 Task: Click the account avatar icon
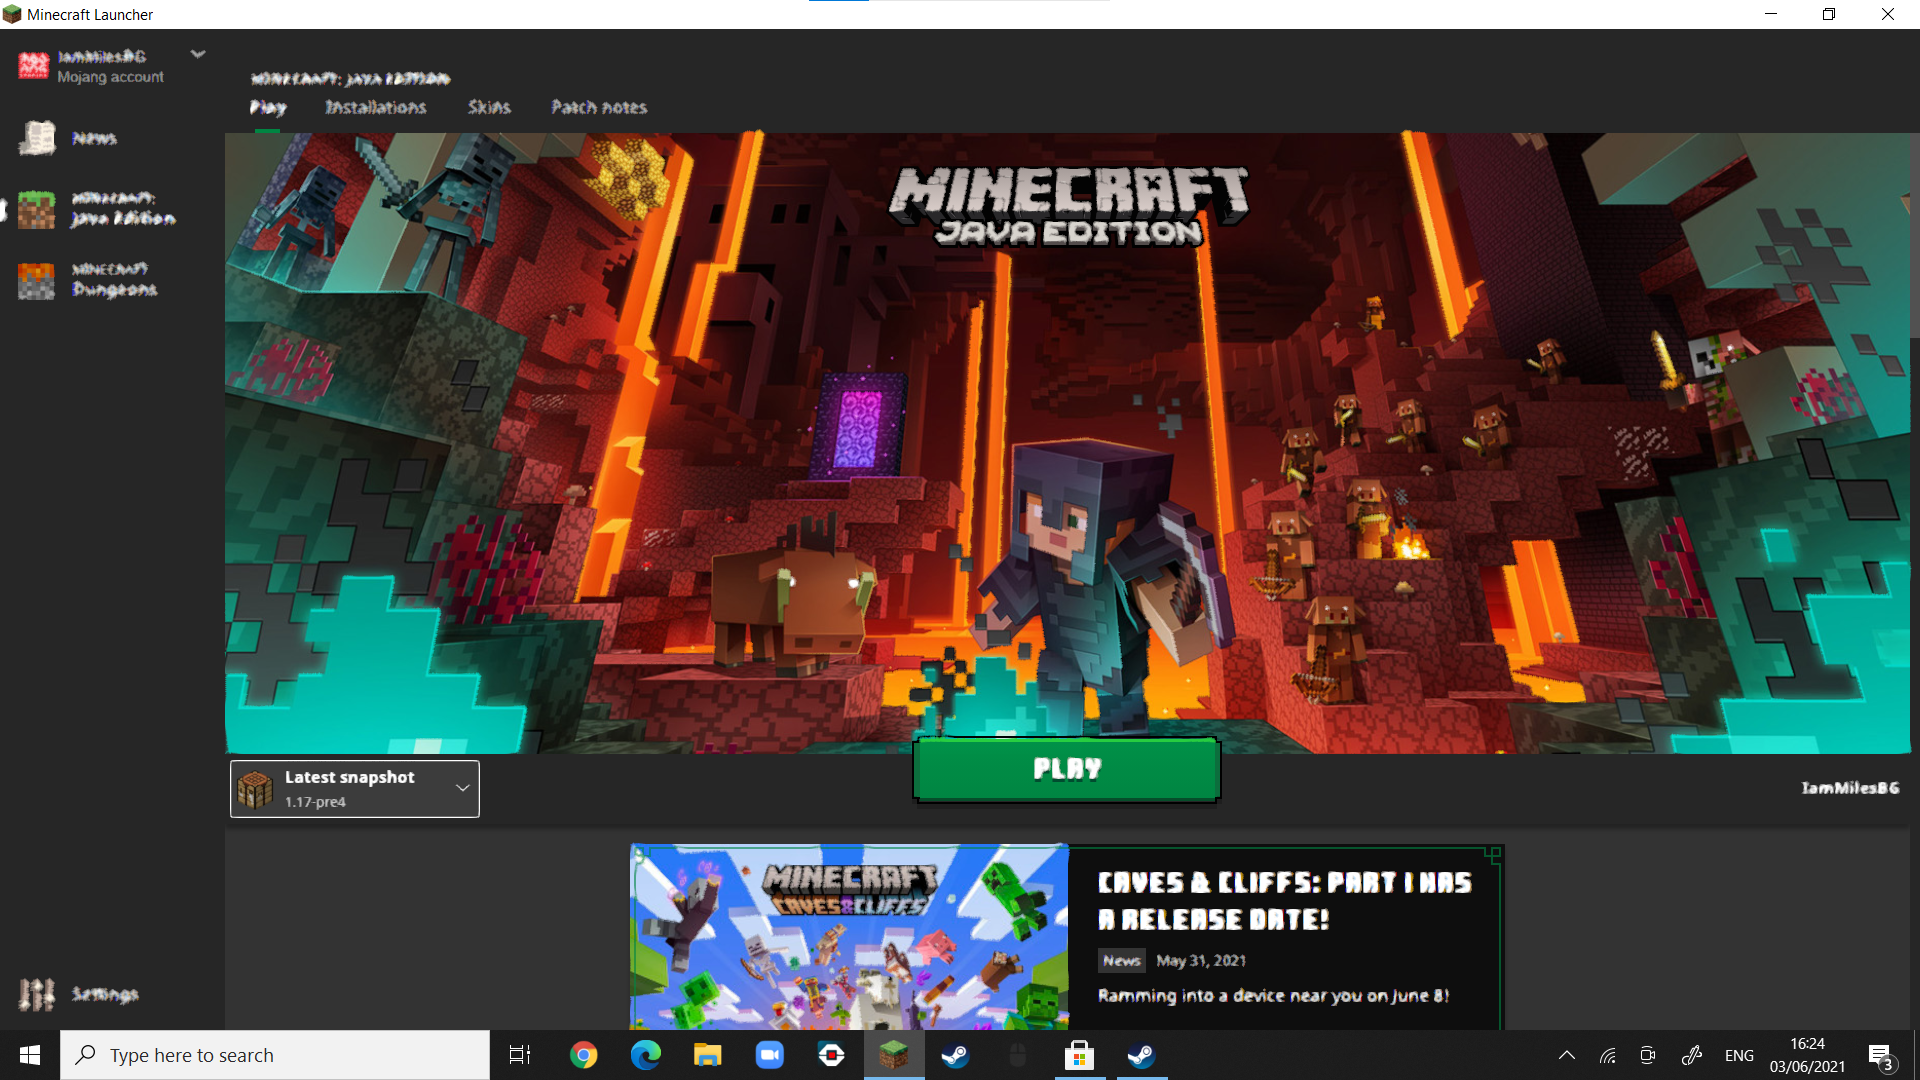pos(33,66)
